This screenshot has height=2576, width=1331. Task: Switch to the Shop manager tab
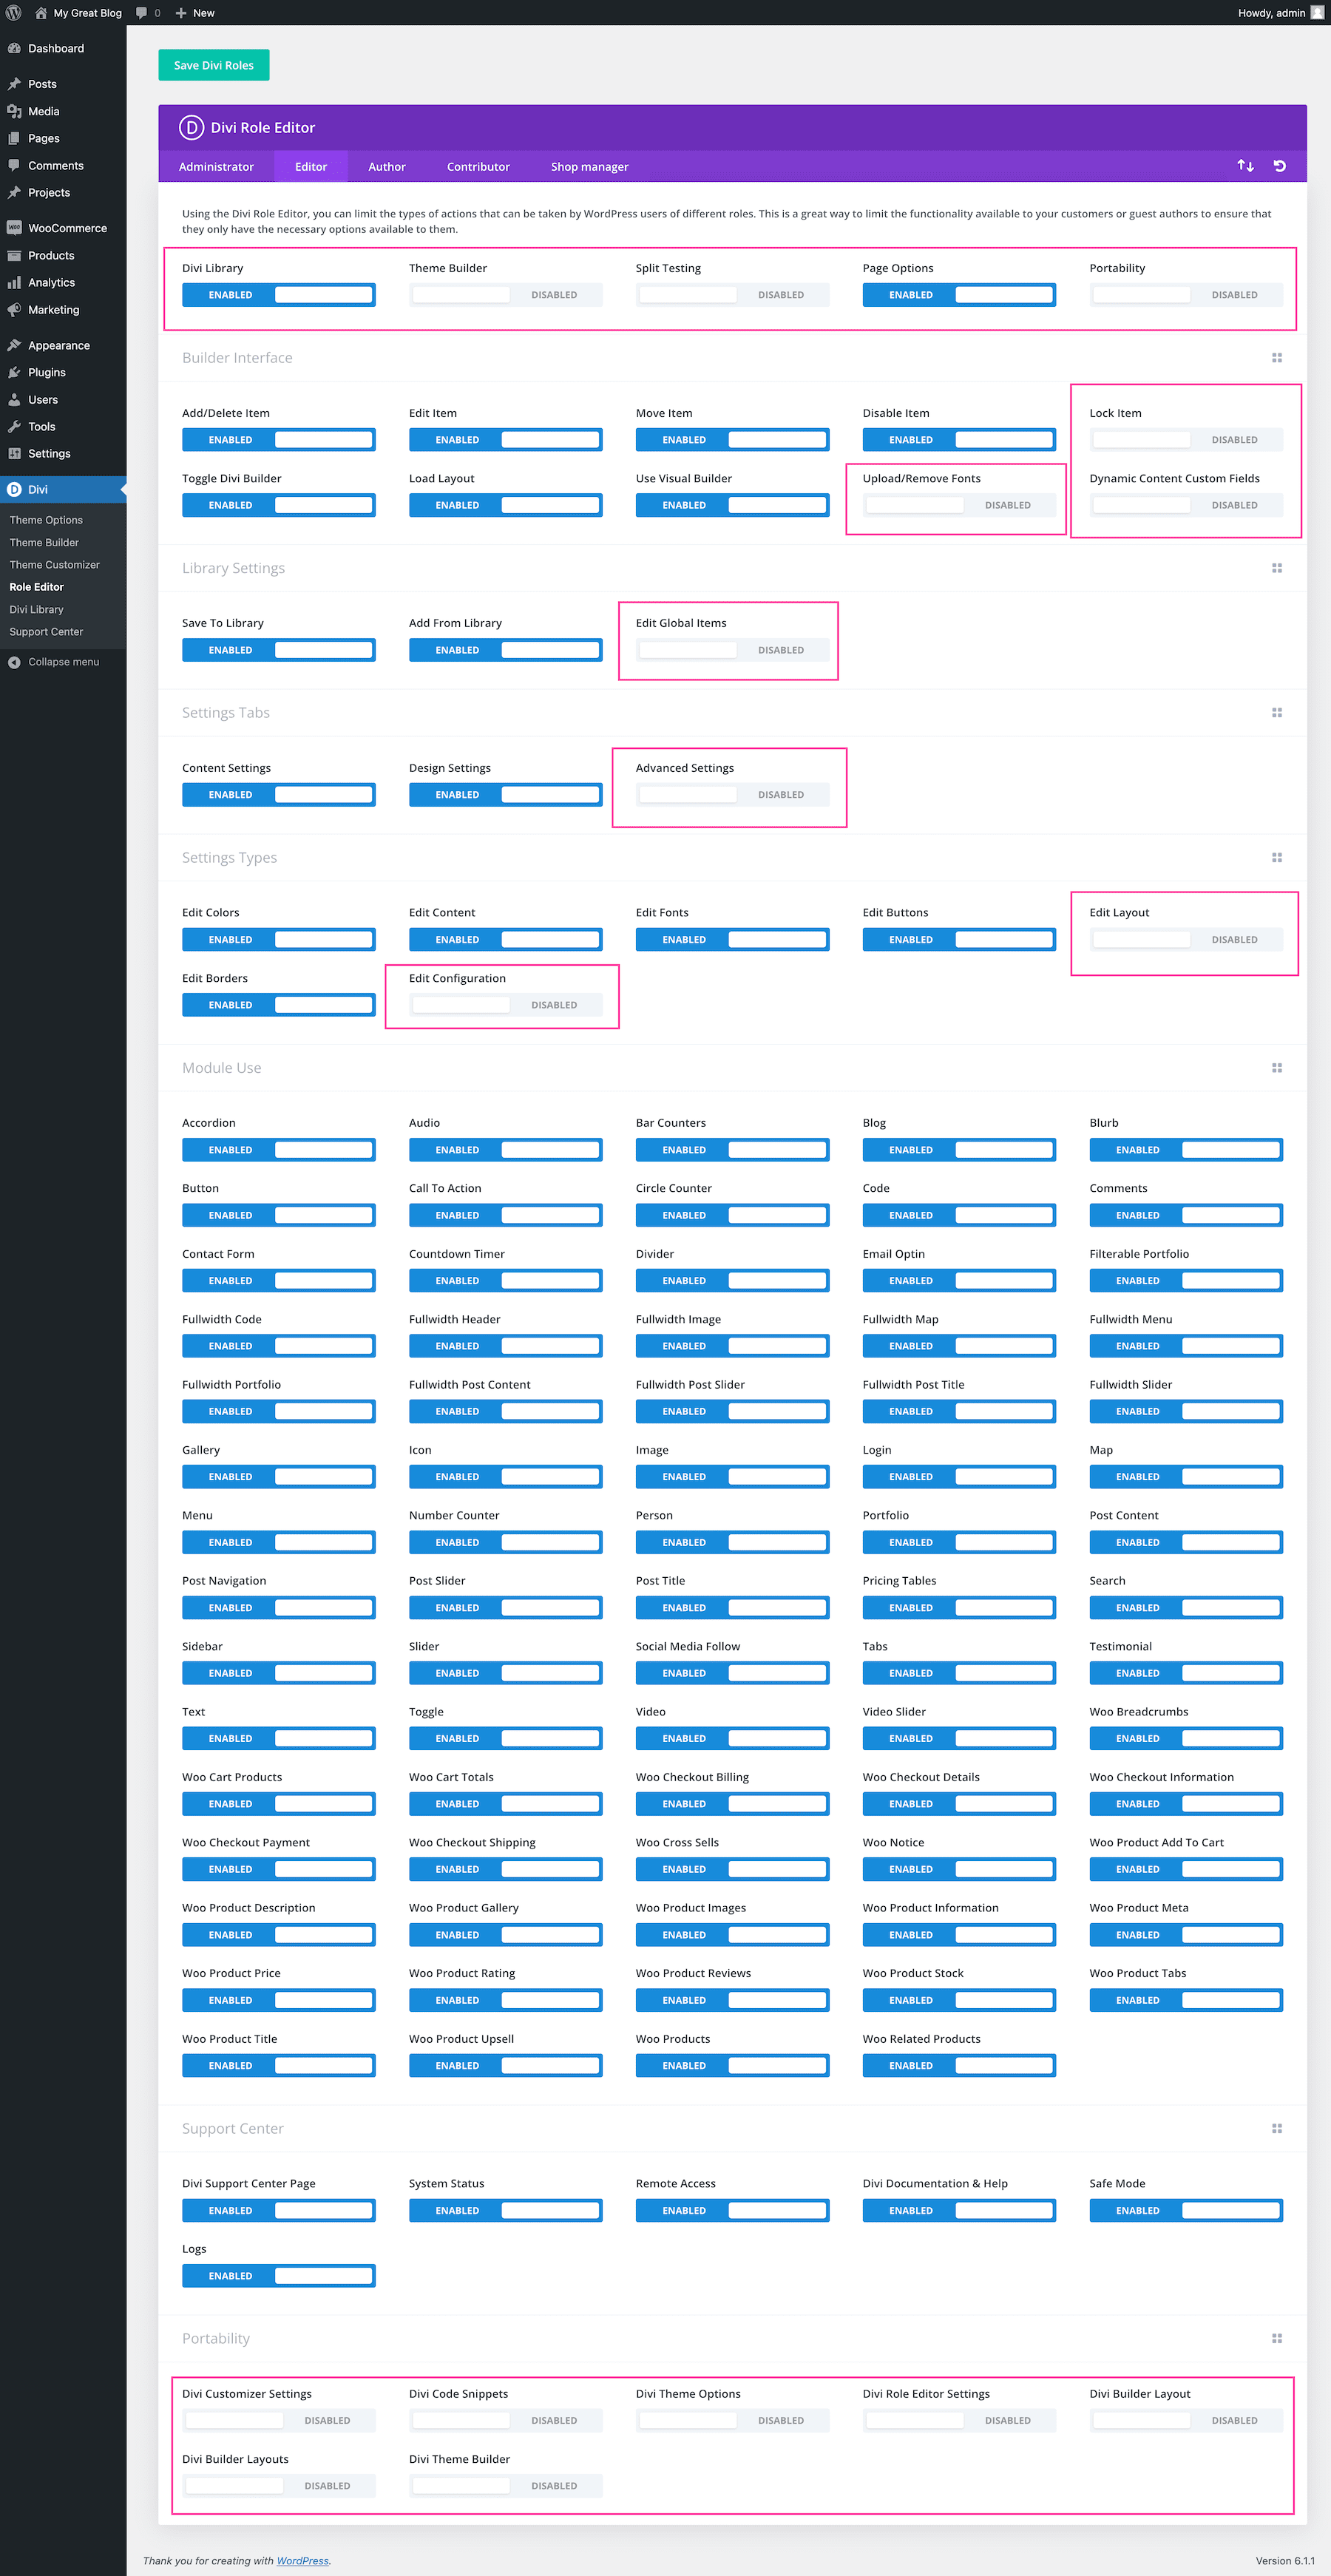[589, 166]
